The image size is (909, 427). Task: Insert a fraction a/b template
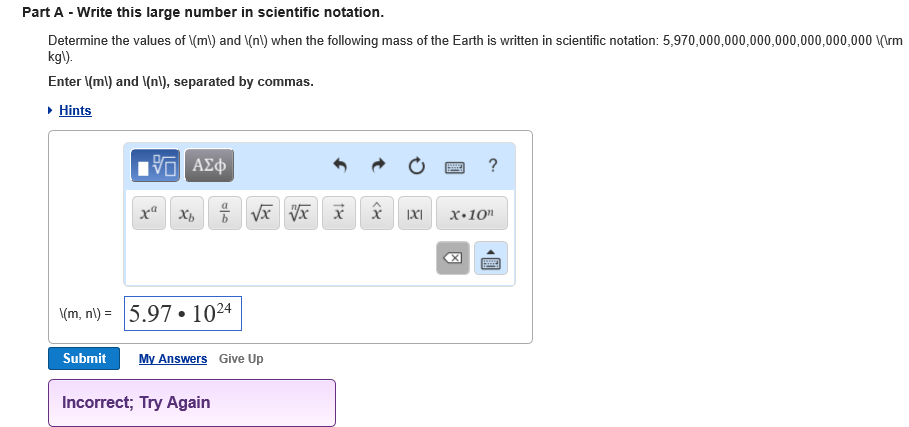(x=225, y=214)
